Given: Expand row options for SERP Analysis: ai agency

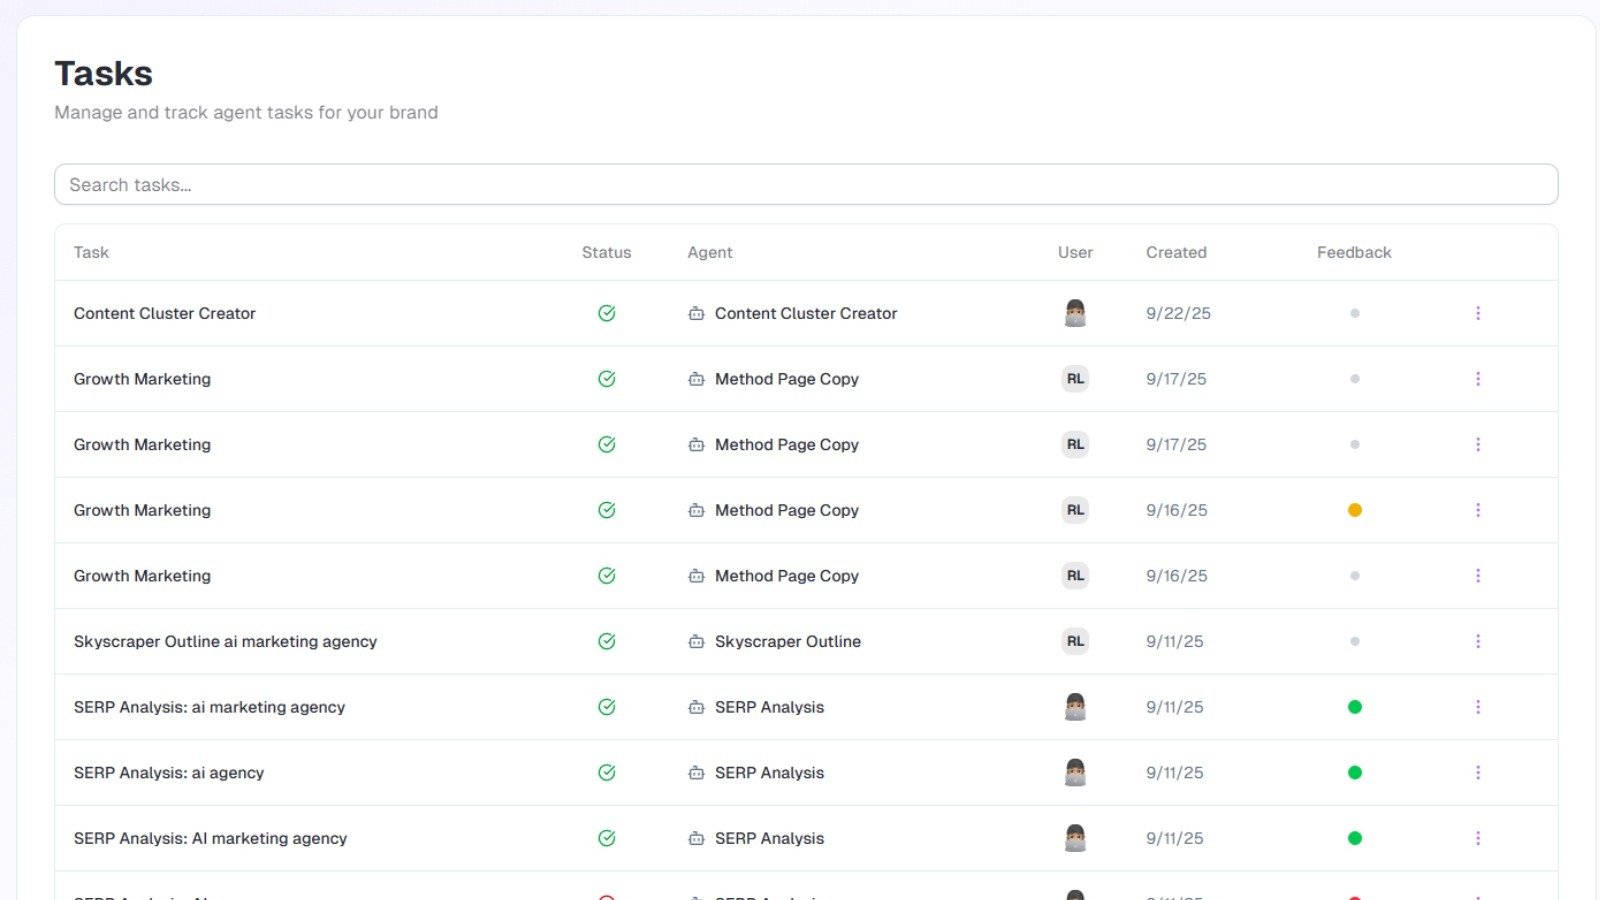Looking at the screenshot, I should tap(1478, 773).
